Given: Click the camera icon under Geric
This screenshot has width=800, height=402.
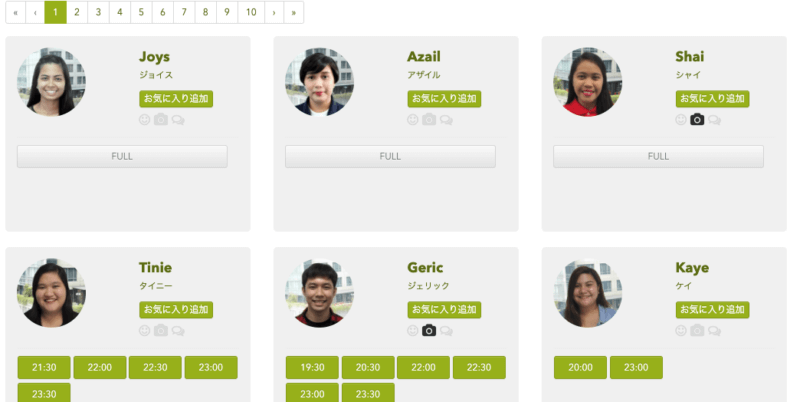Looking at the screenshot, I should point(429,331).
